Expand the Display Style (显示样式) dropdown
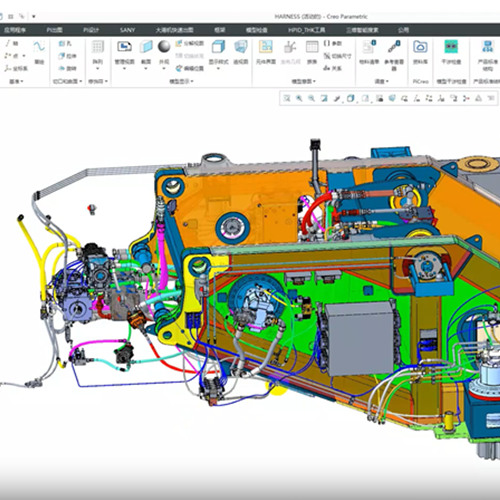 coord(218,69)
